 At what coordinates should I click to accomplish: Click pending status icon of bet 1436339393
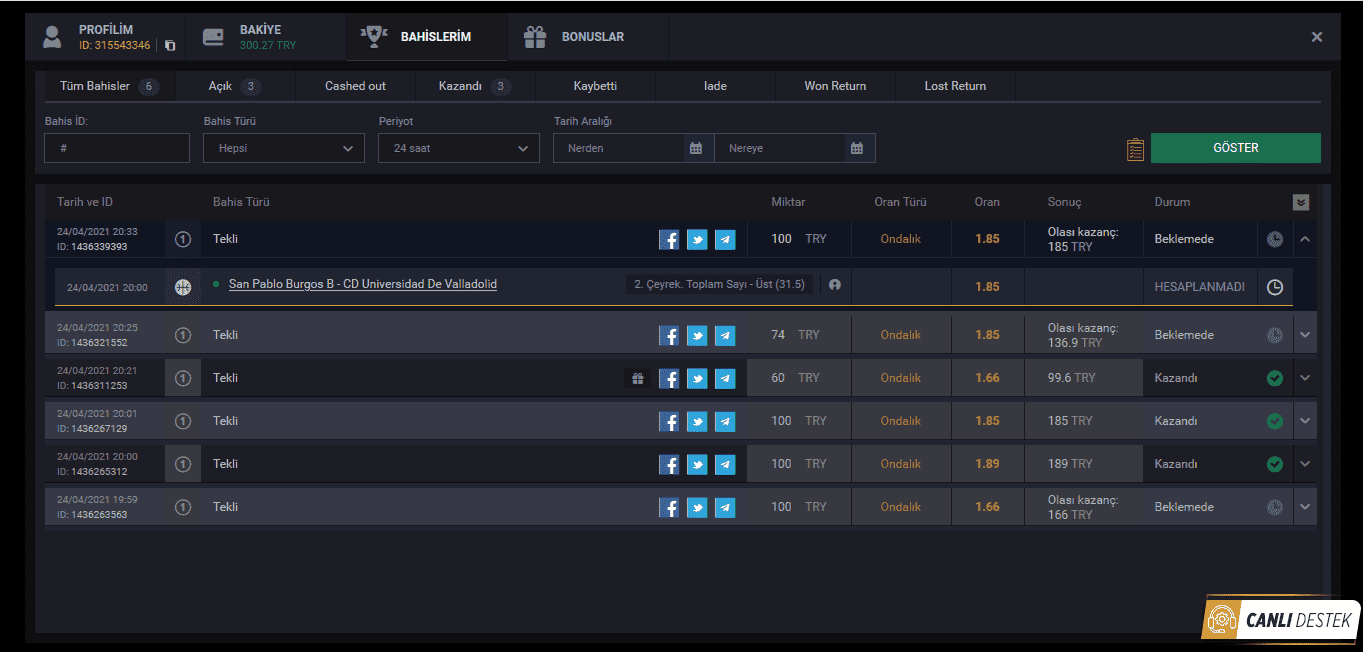(1275, 239)
